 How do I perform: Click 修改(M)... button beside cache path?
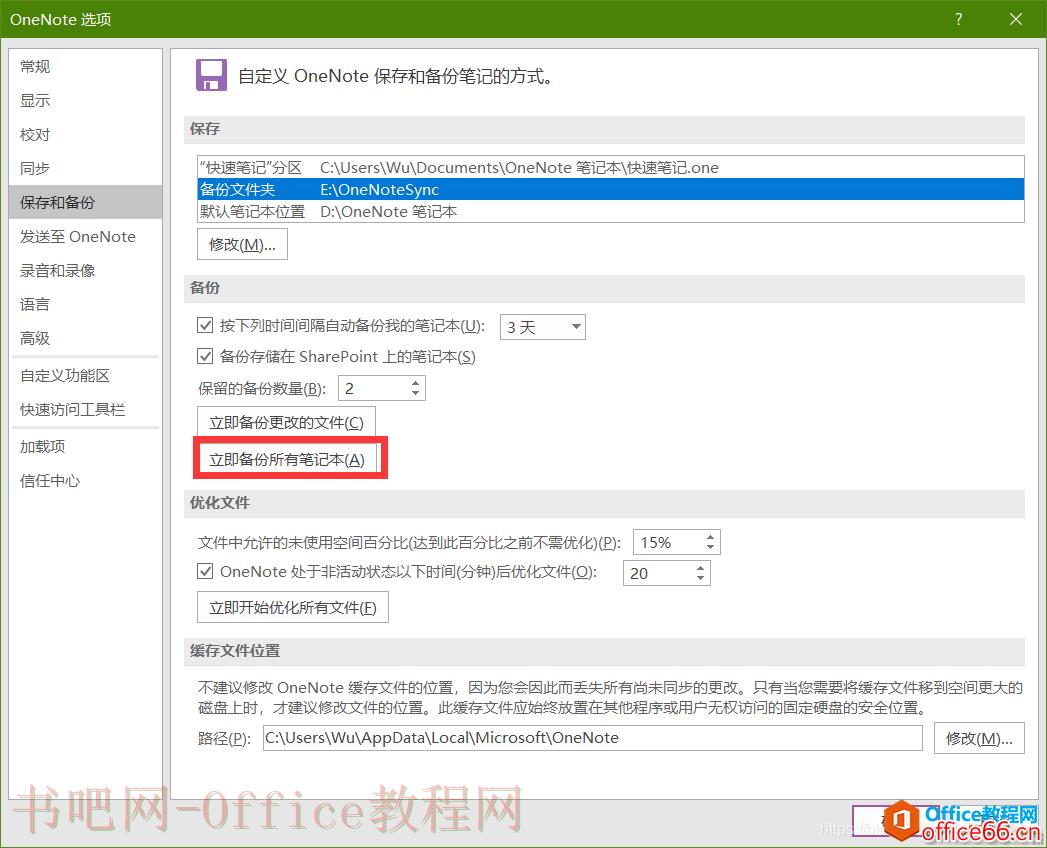click(x=980, y=738)
